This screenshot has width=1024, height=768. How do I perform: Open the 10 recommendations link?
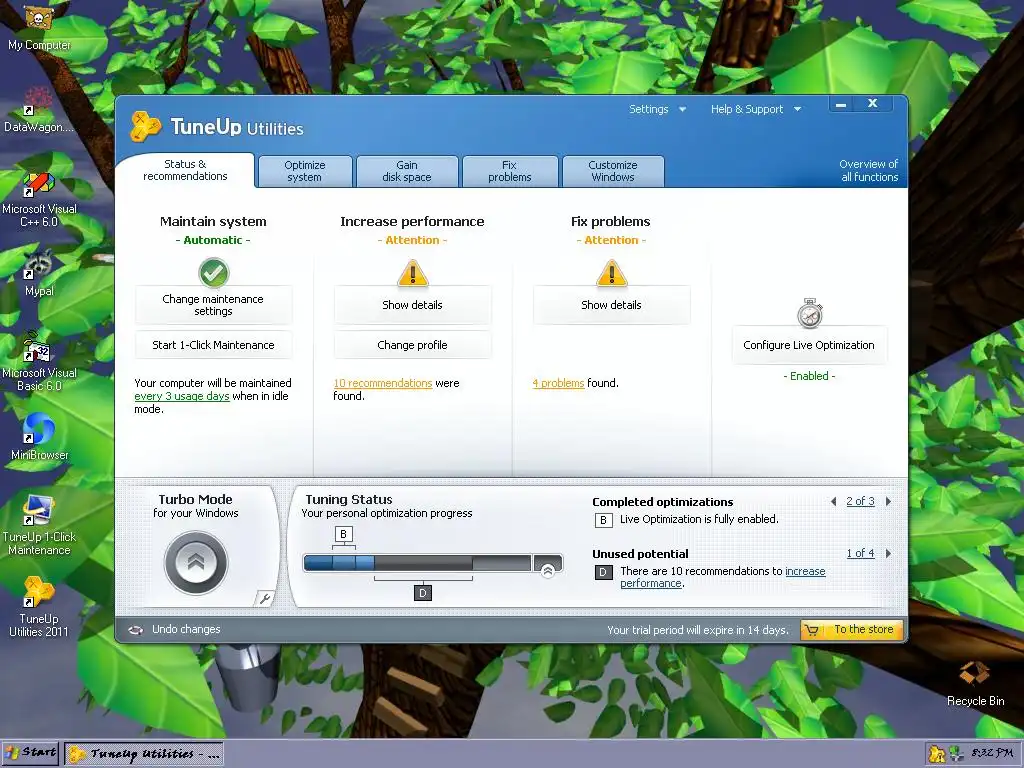383,383
